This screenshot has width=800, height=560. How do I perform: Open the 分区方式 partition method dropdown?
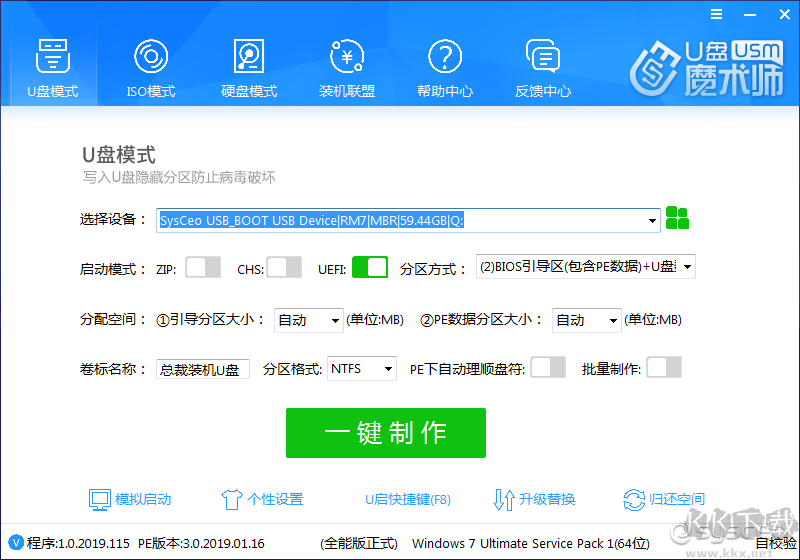point(687,267)
